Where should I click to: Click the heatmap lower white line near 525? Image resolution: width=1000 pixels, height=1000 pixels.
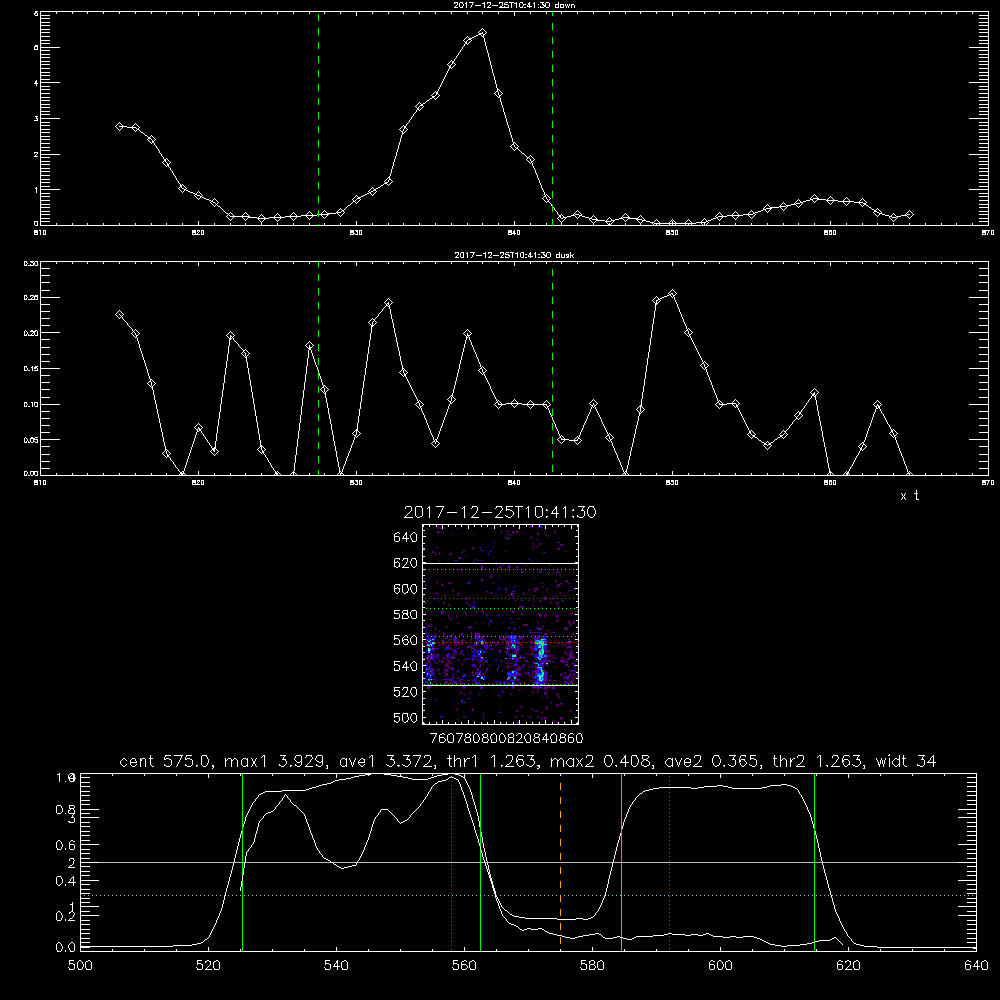point(500,685)
